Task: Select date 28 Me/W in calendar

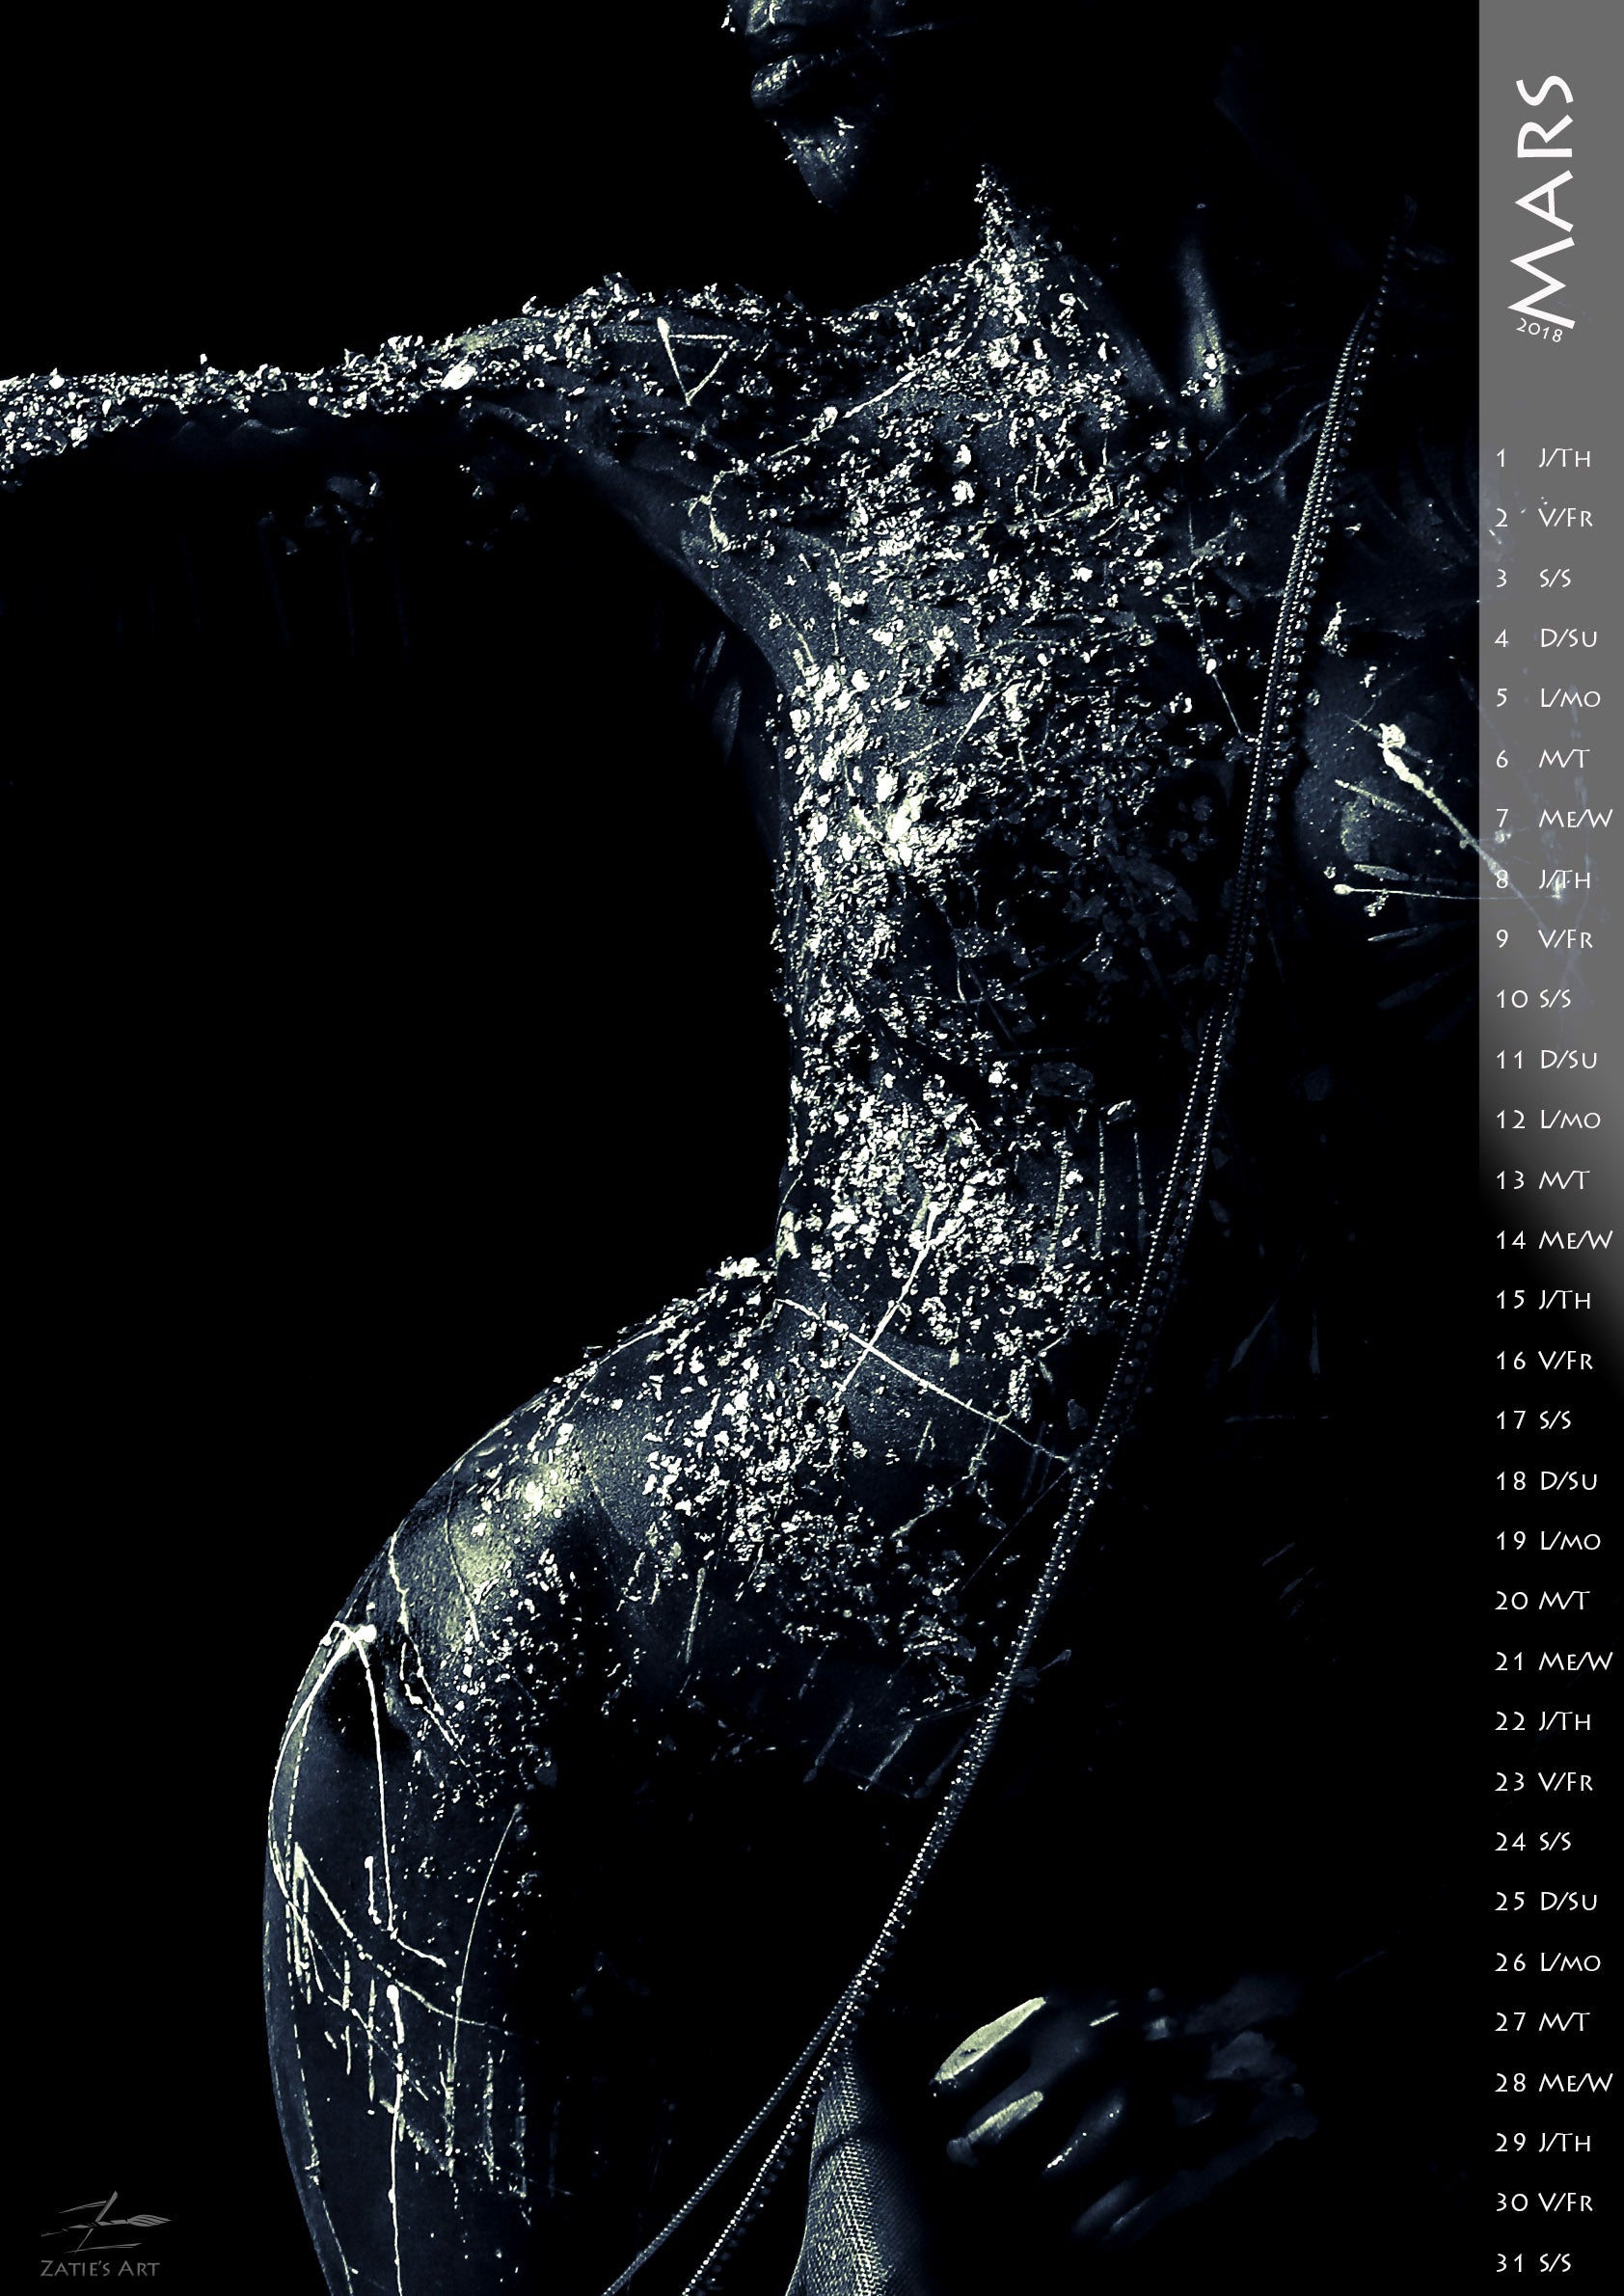Action: (x=1553, y=2082)
